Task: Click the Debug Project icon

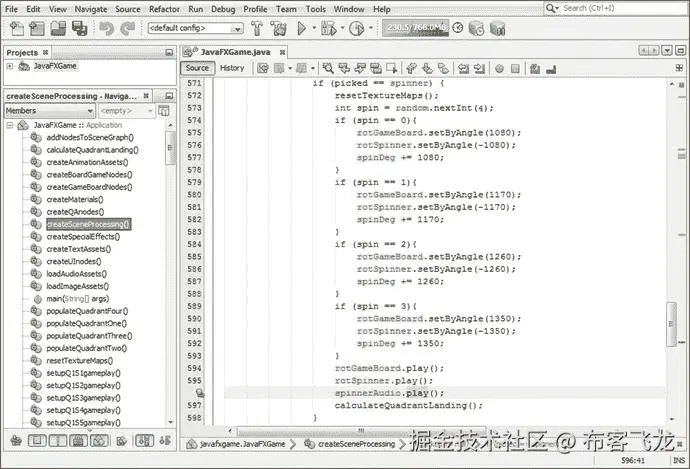Action: point(329,29)
